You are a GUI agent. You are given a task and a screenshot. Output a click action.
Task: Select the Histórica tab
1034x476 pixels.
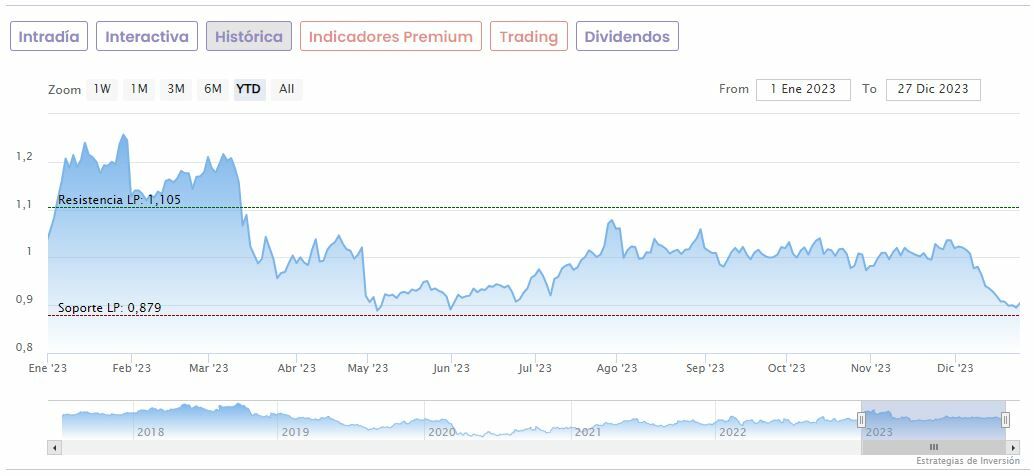tap(249, 37)
